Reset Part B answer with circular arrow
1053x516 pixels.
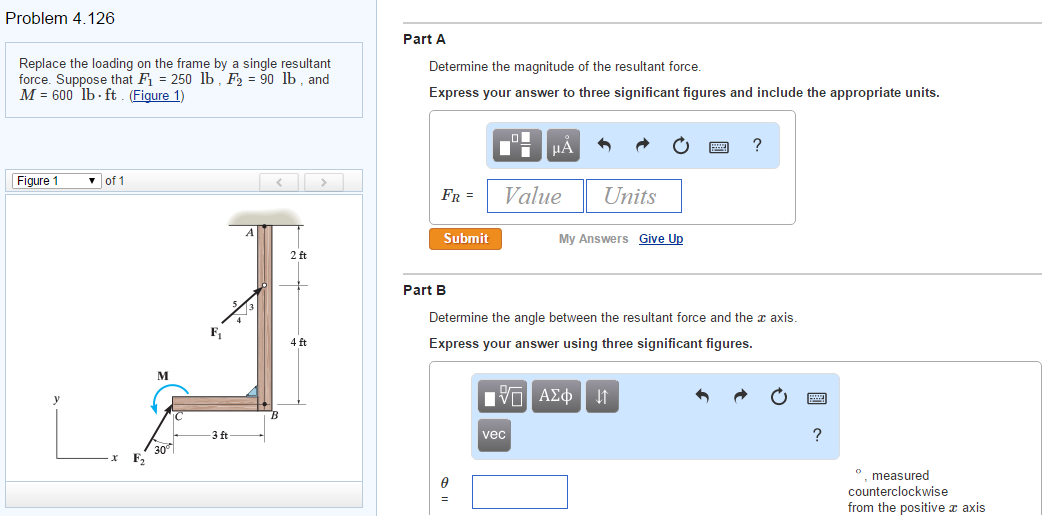point(778,397)
